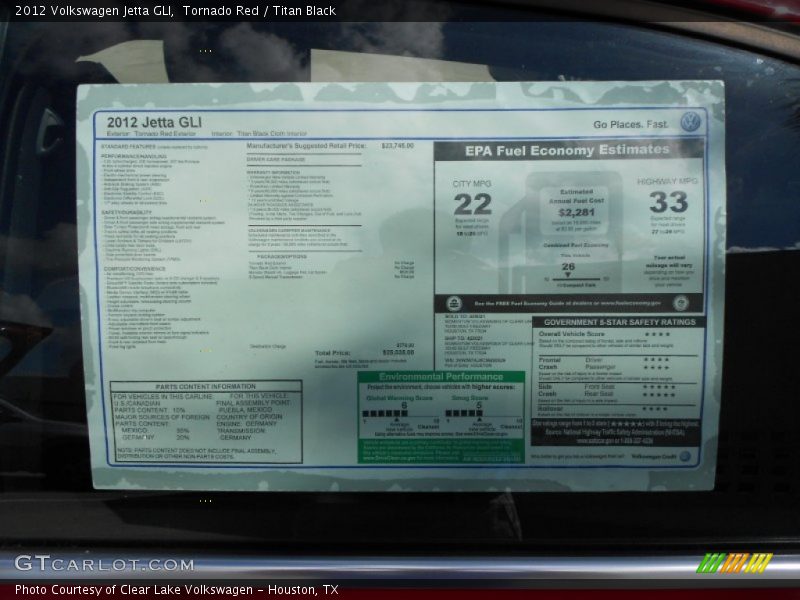
Task: Click the Highway MPG 33 value
Action: point(667,203)
